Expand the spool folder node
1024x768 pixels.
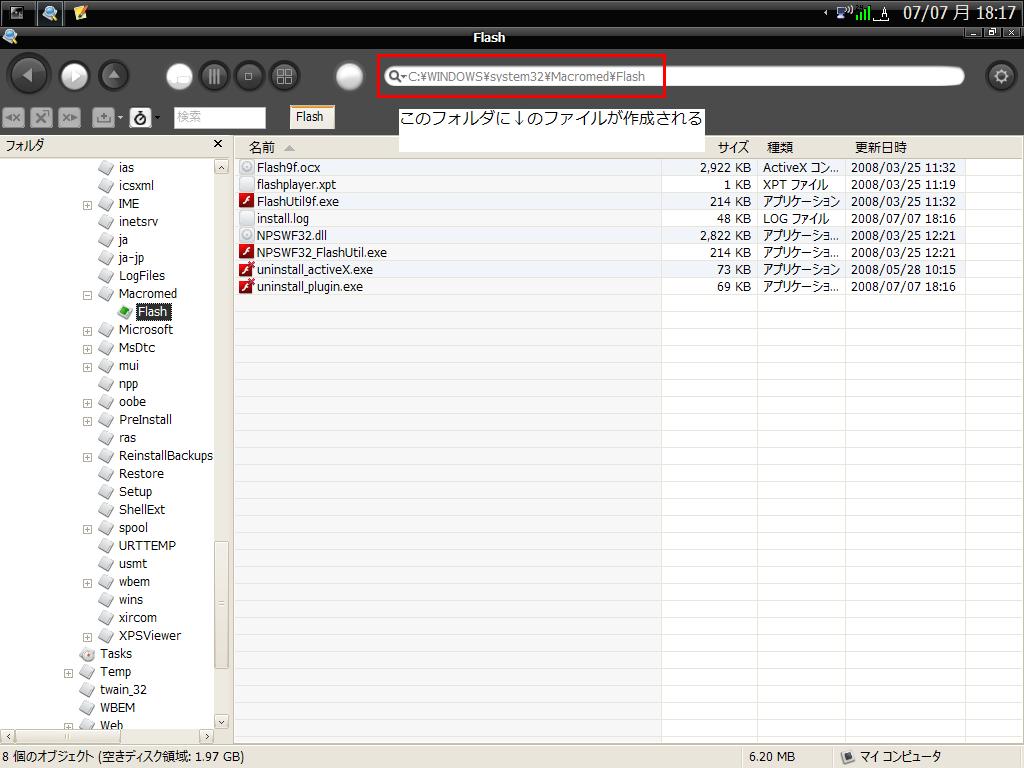click(87, 529)
